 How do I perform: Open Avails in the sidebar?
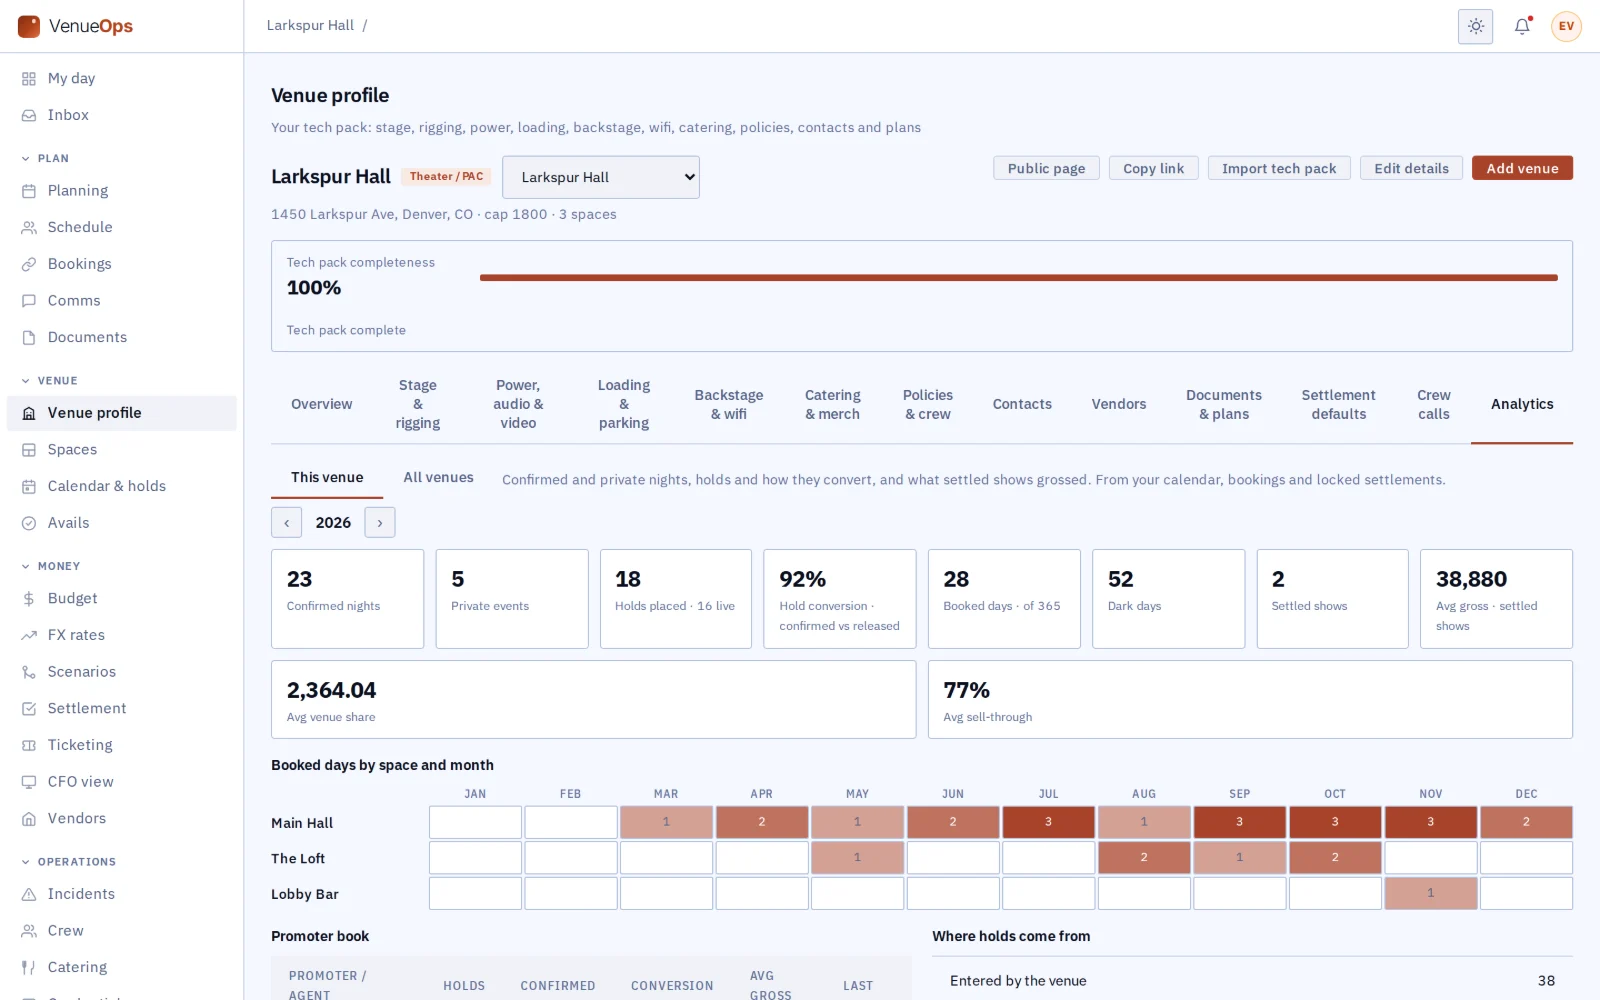pyautogui.click(x=122, y=523)
